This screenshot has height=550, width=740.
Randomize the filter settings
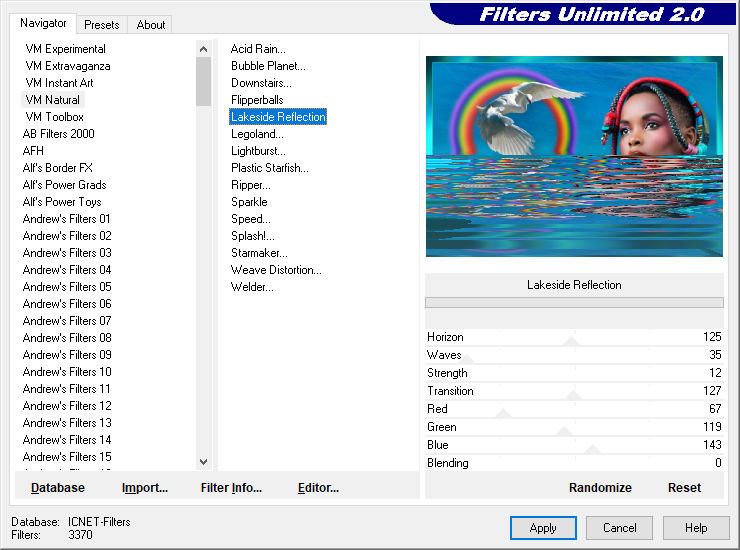click(x=600, y=488)
